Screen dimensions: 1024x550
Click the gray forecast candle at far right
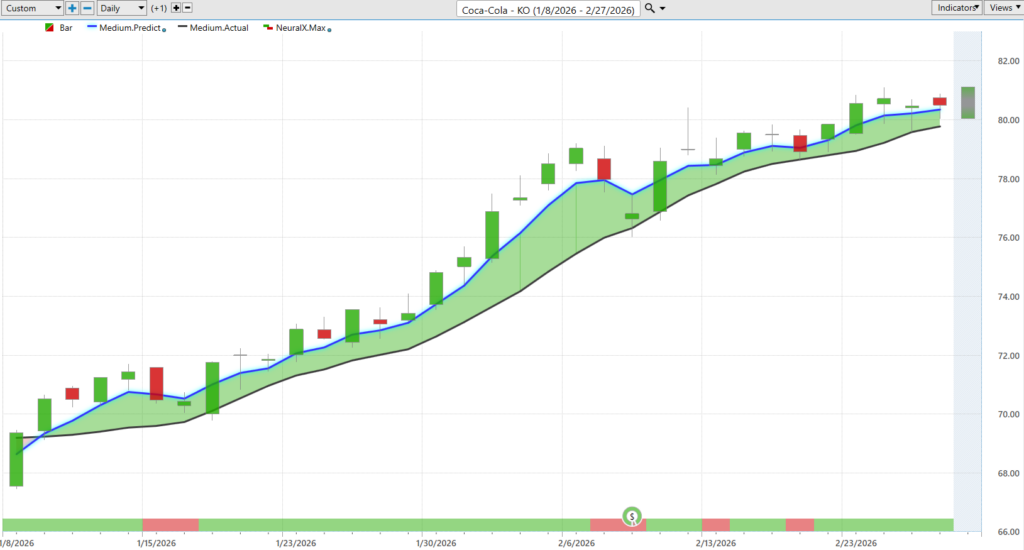[x=967, y=102]
